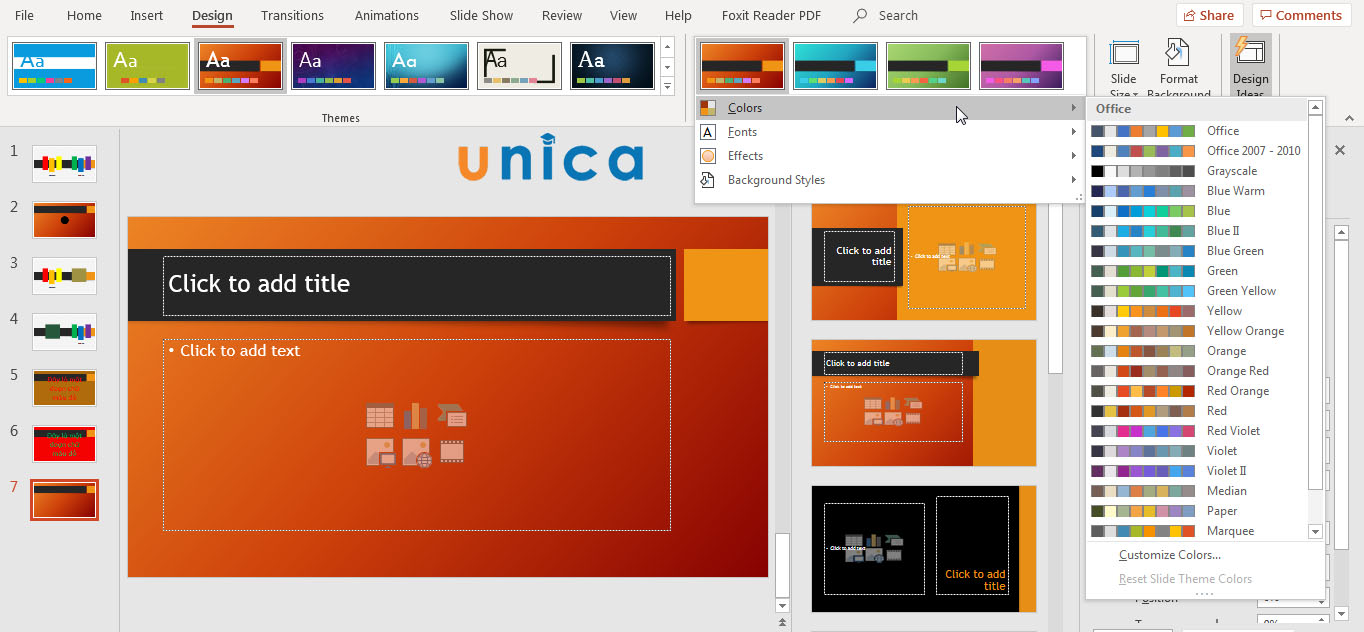
Task: Click the 'Click to add title' placeholder
Action: [417, 285]
